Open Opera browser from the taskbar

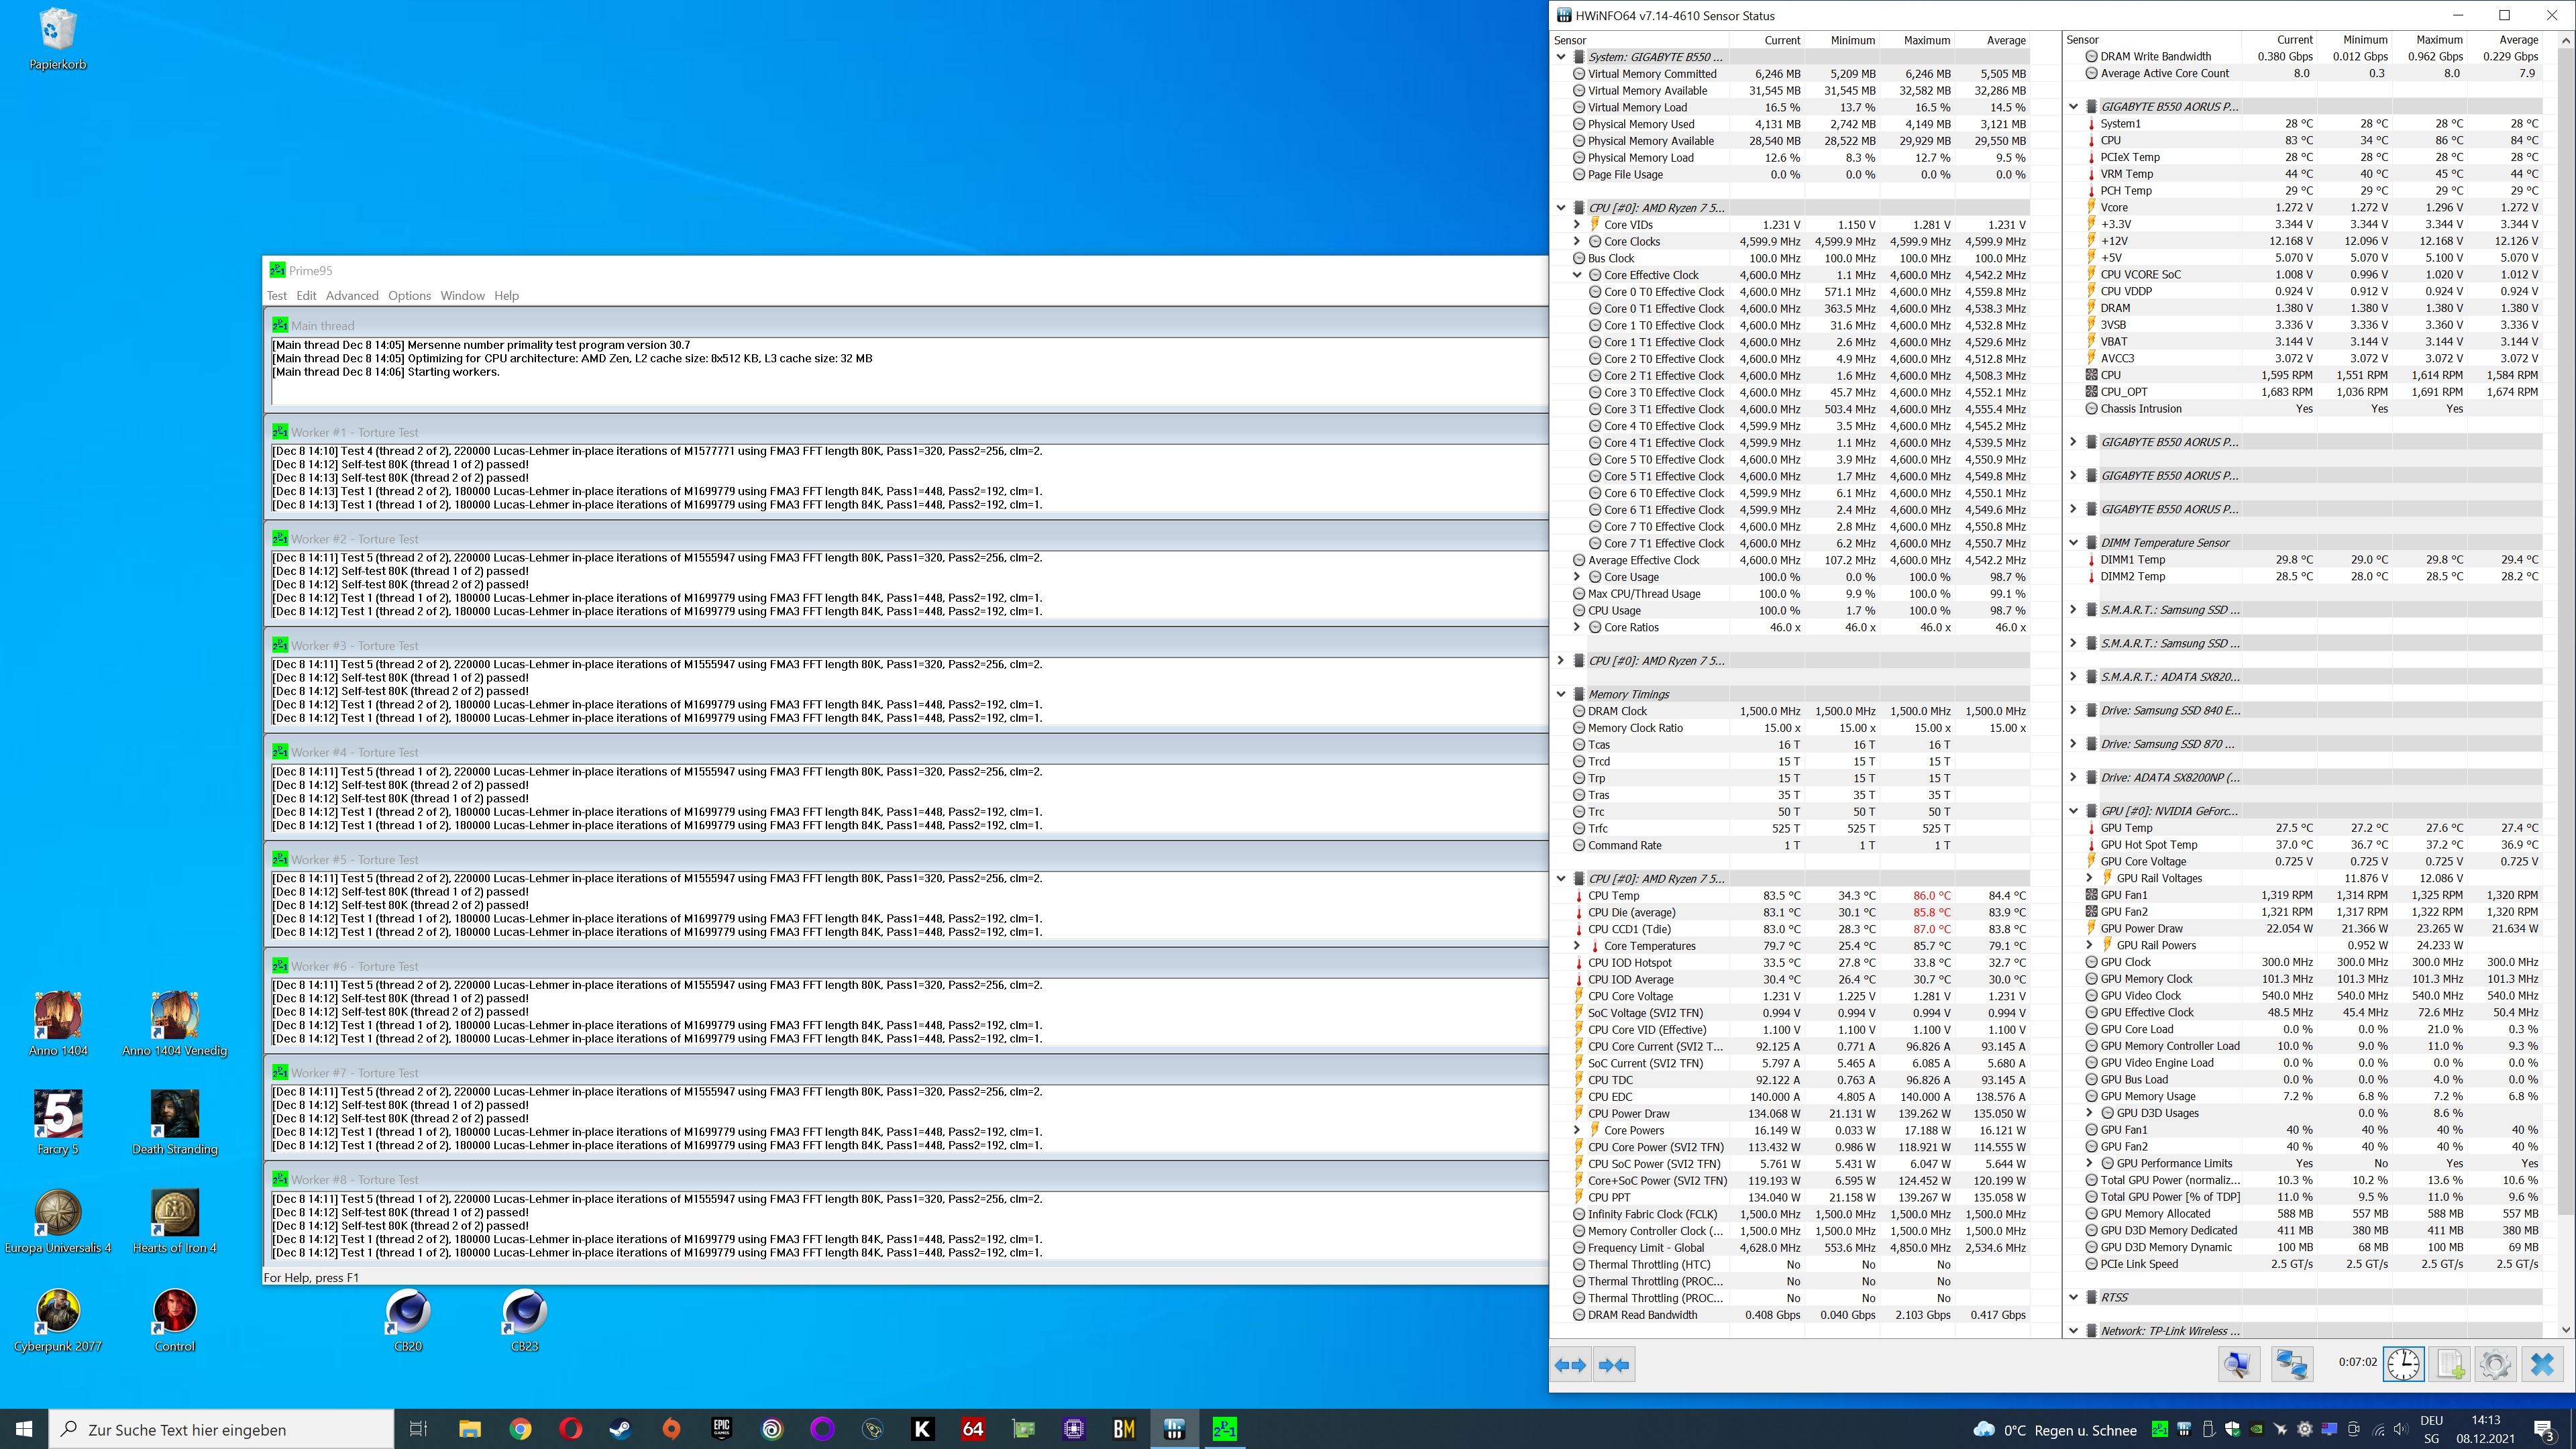click(x=571, y=1429)
